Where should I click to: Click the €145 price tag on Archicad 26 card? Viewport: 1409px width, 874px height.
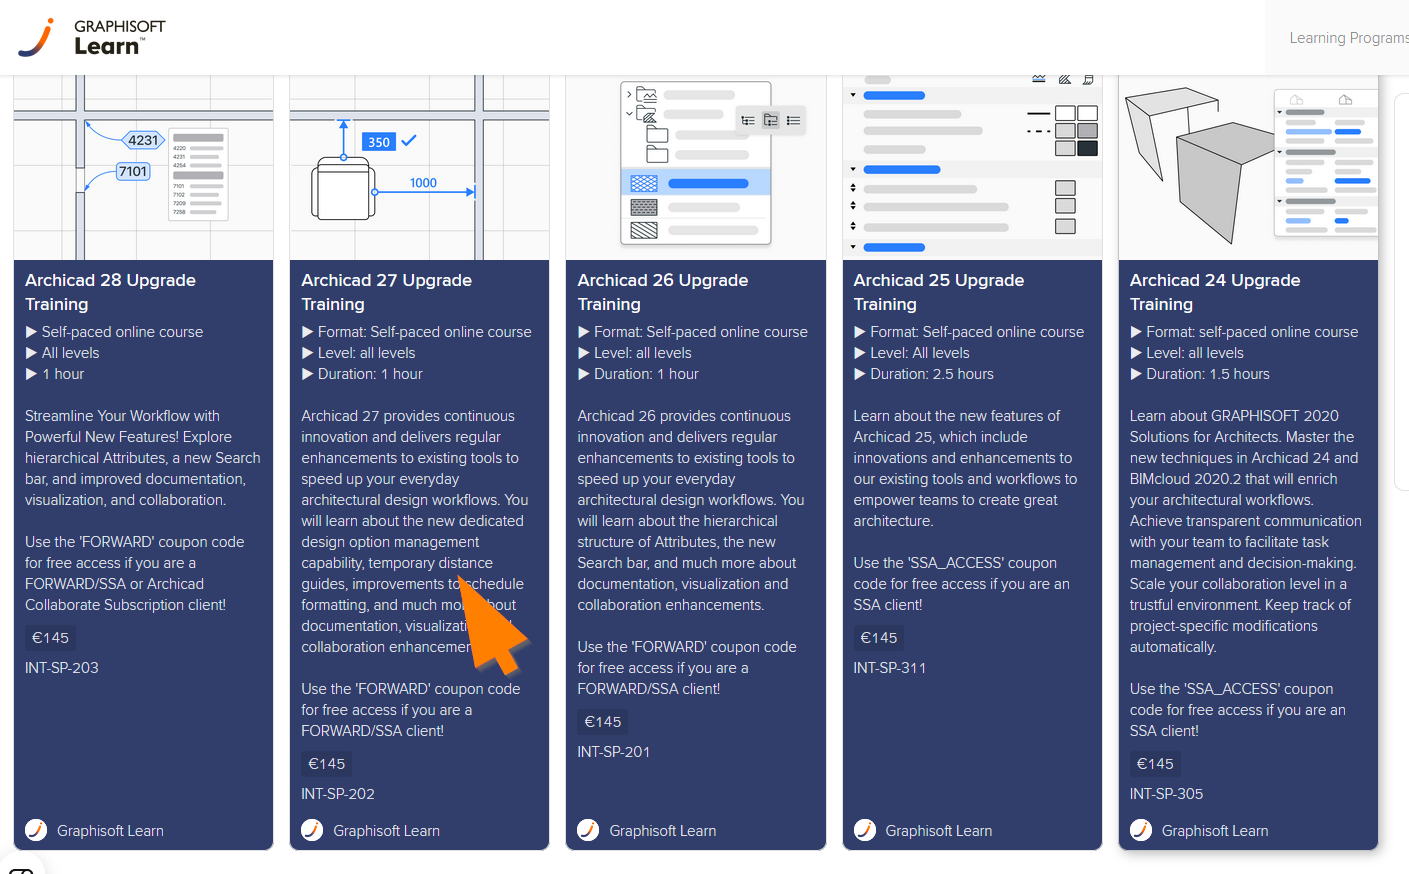pyautogui.click(x=602, y=722)
